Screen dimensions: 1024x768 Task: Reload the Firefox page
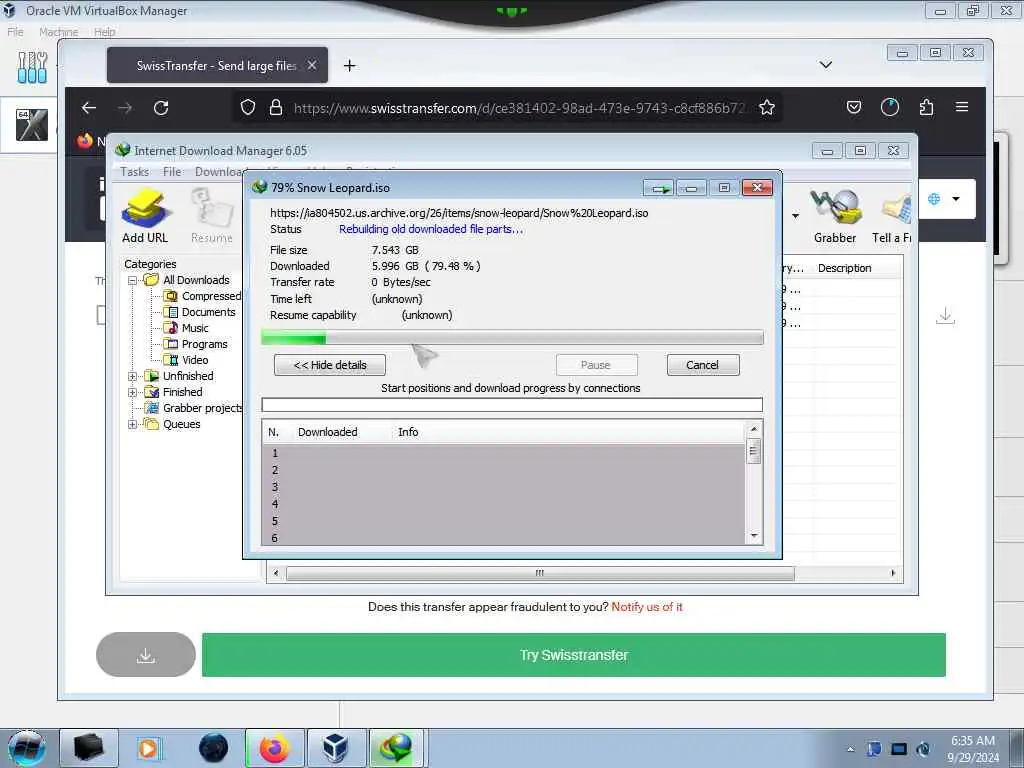pos(161,108)
